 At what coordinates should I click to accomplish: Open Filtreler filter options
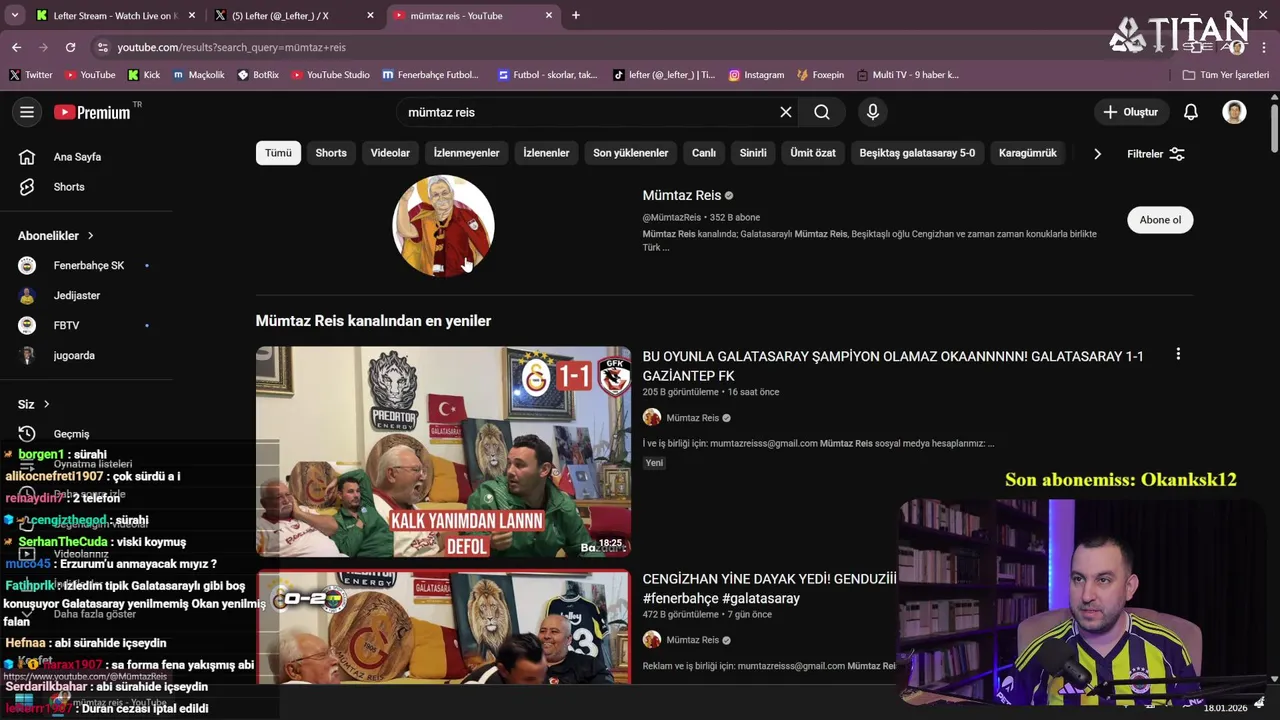click(x=1156, y=154)
